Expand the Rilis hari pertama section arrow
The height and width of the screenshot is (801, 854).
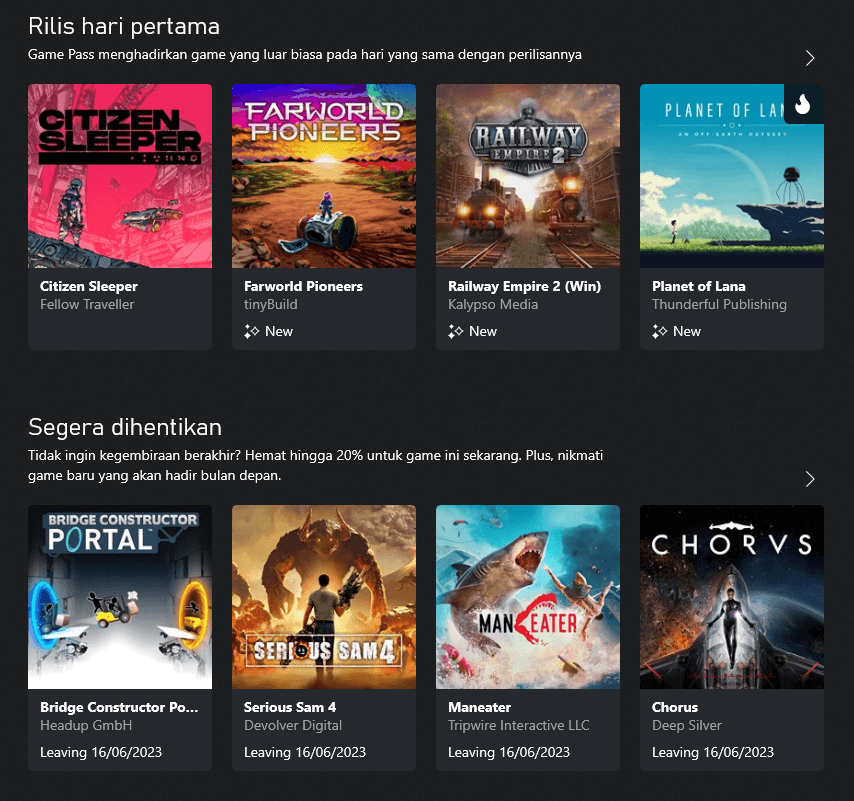[x=810, y=58]
